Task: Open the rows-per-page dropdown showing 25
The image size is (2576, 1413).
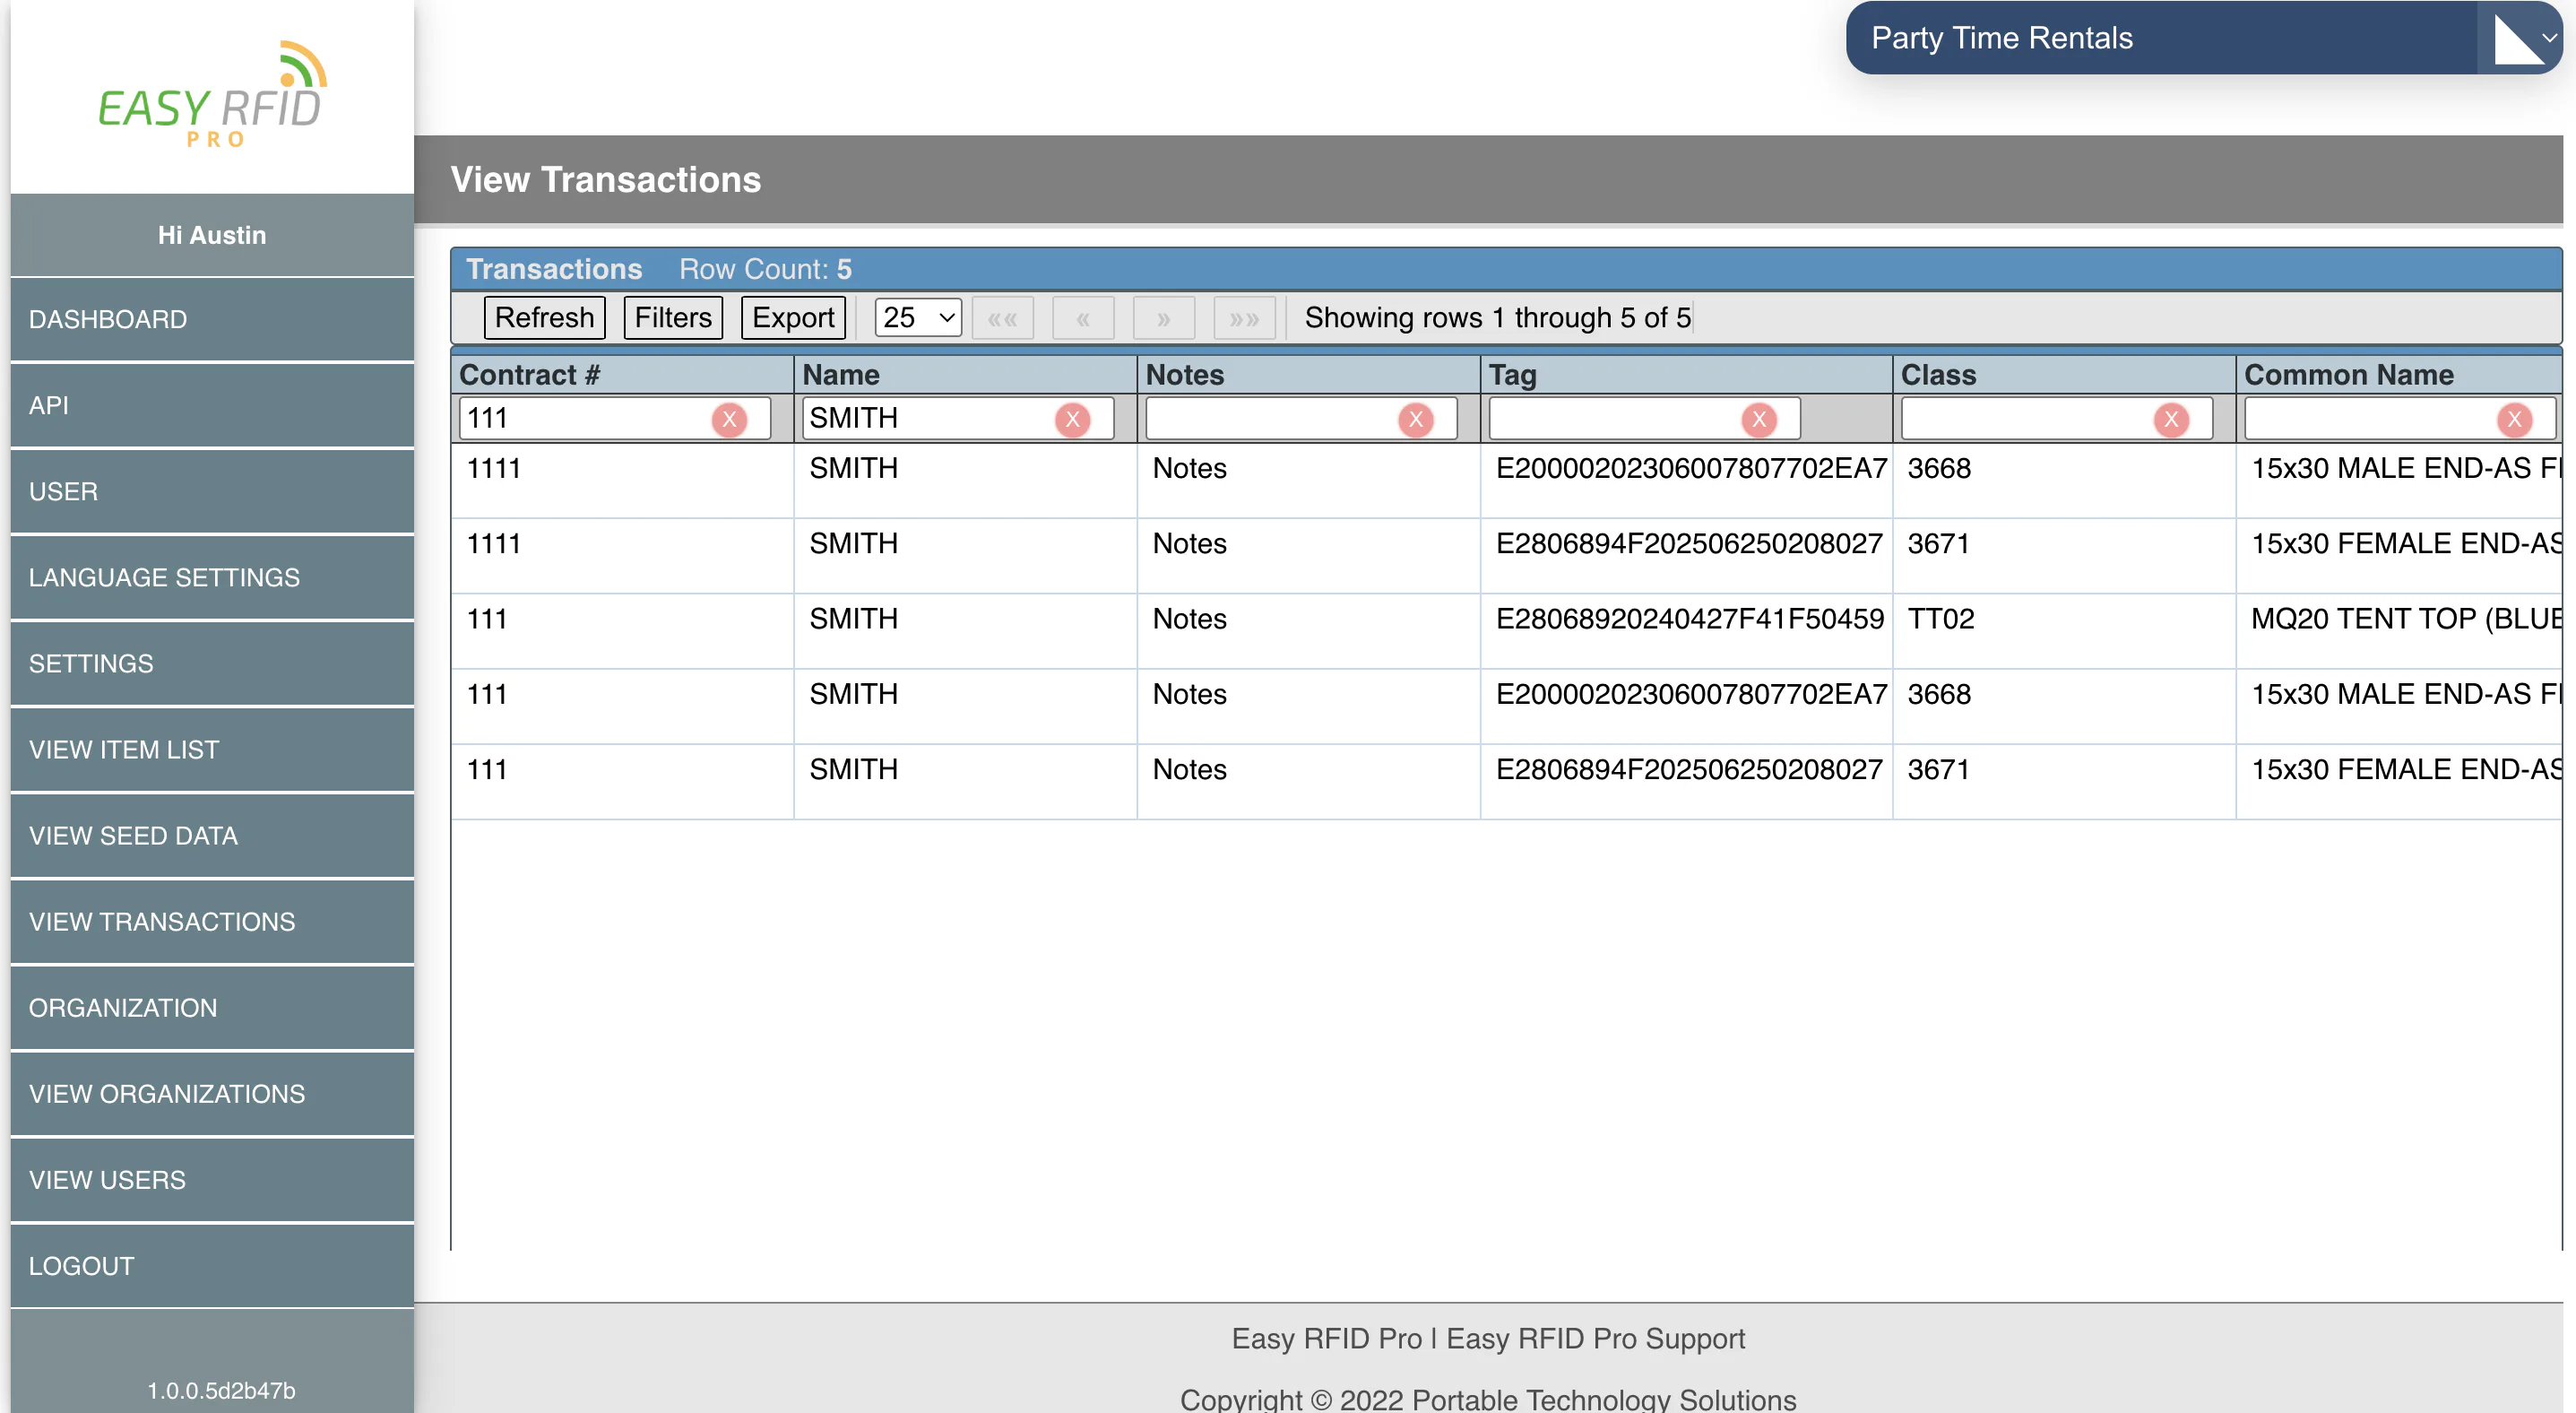Action: coord(918,318)
